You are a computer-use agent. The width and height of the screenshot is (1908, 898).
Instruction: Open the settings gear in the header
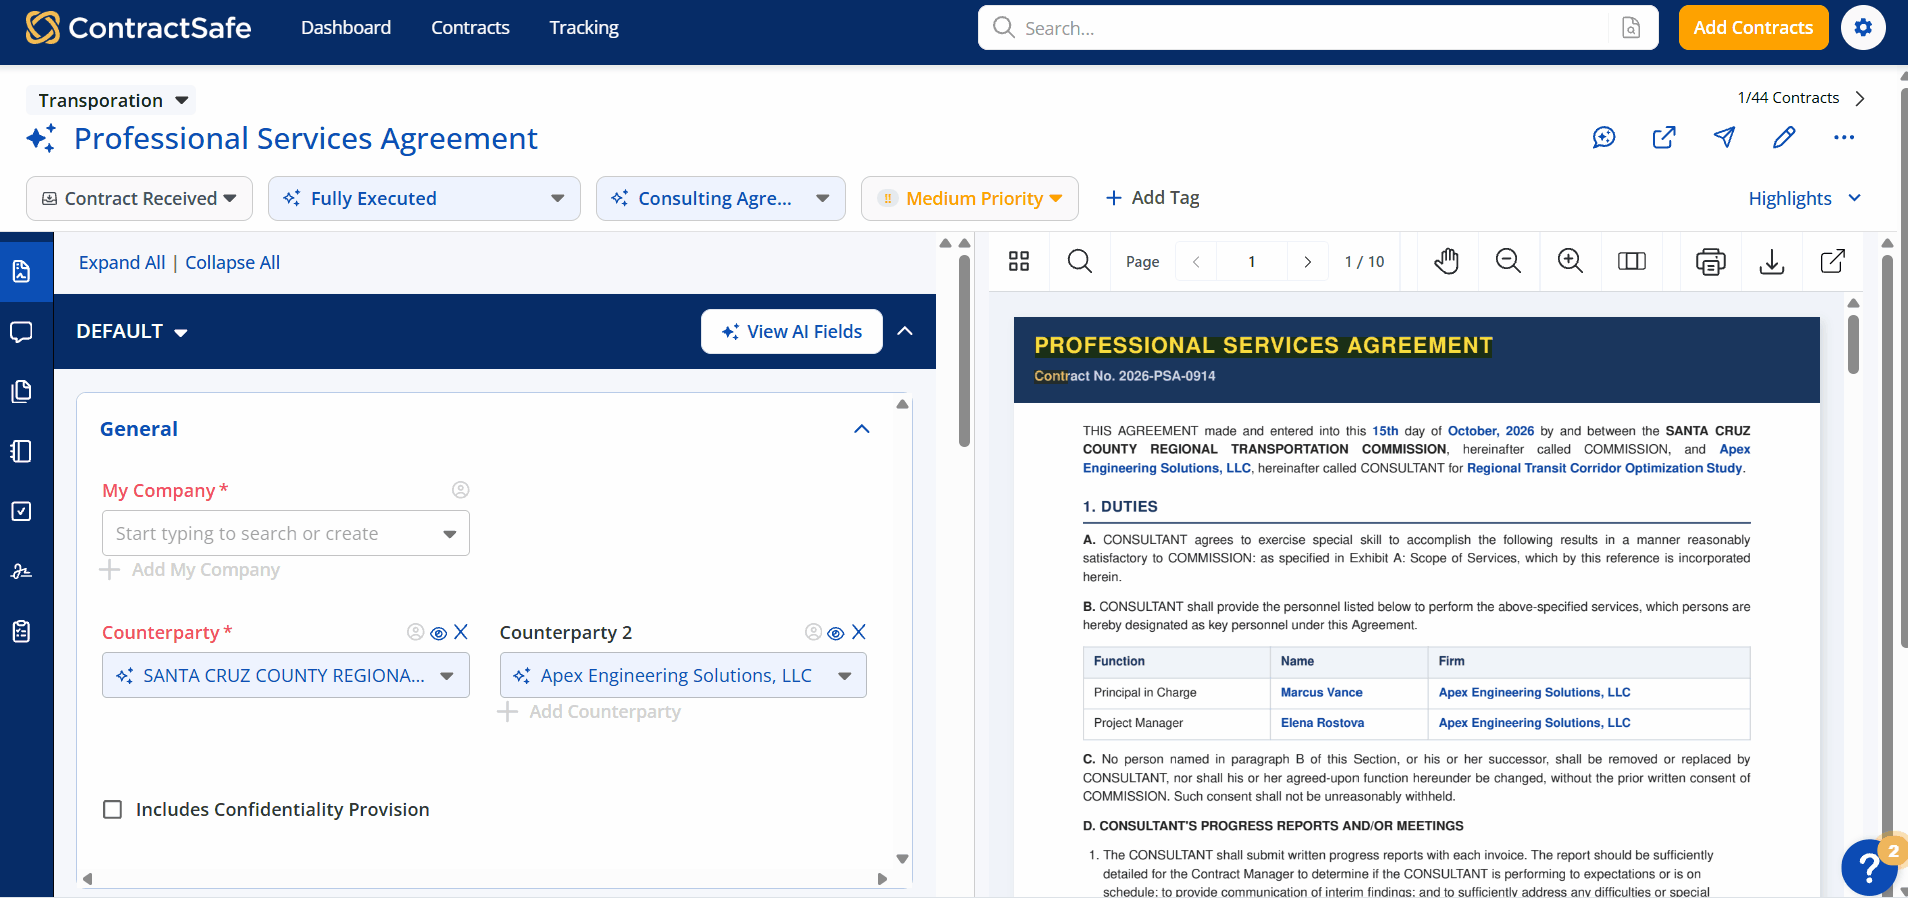[x=1862, y=28]
